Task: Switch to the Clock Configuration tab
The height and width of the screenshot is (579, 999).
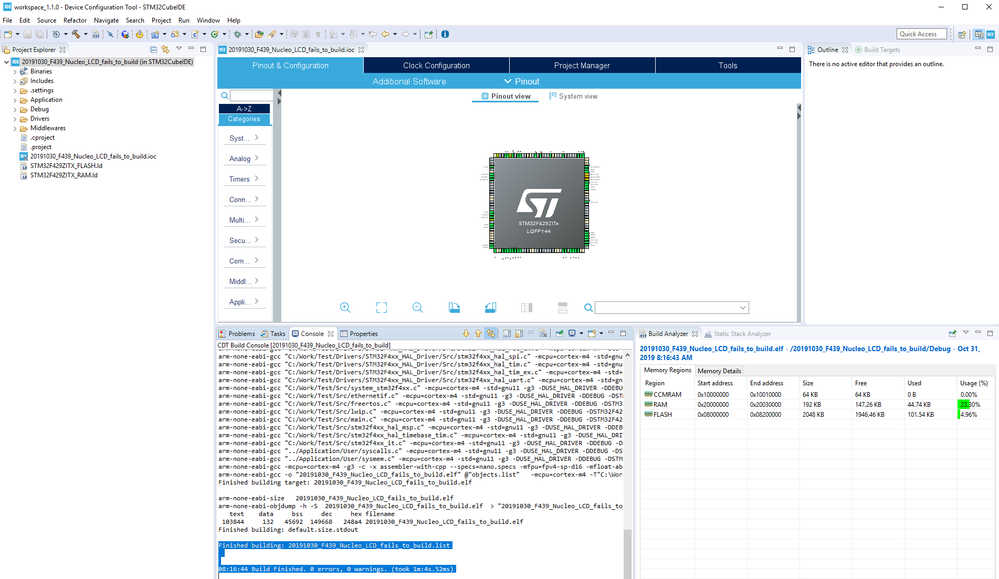Action: 436,66
